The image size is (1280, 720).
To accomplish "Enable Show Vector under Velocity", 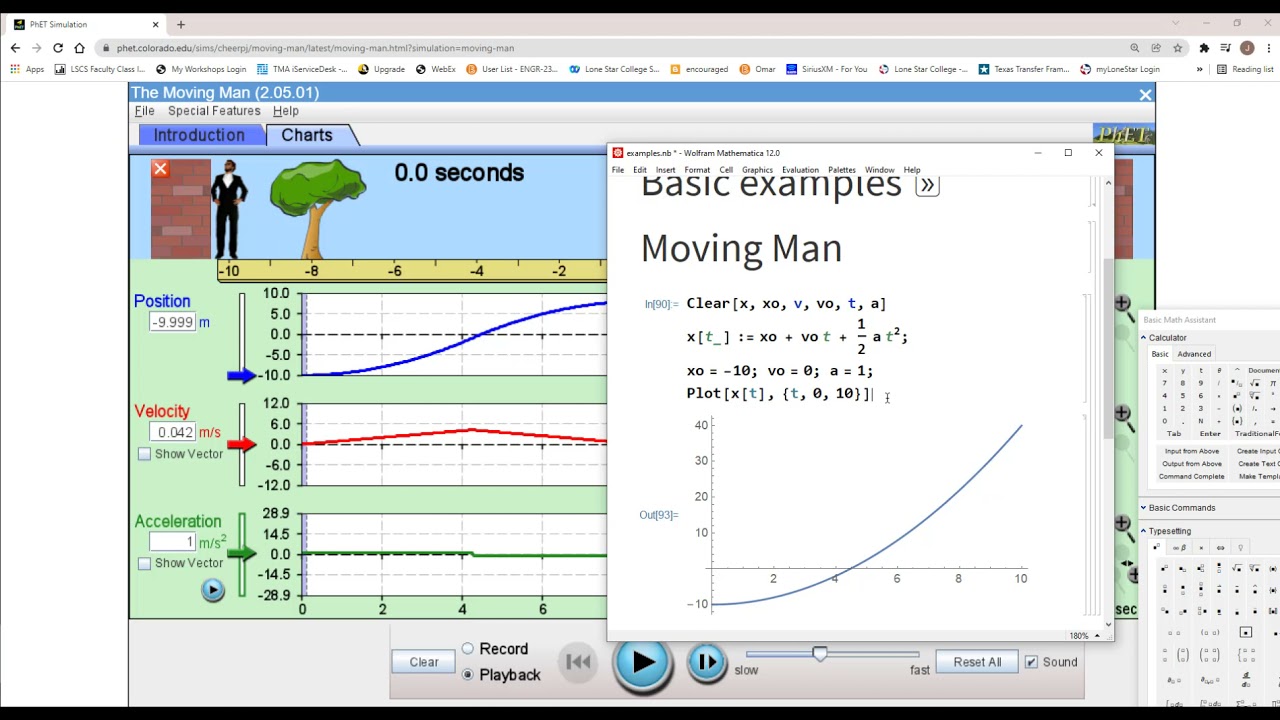I will pos(144,454).
